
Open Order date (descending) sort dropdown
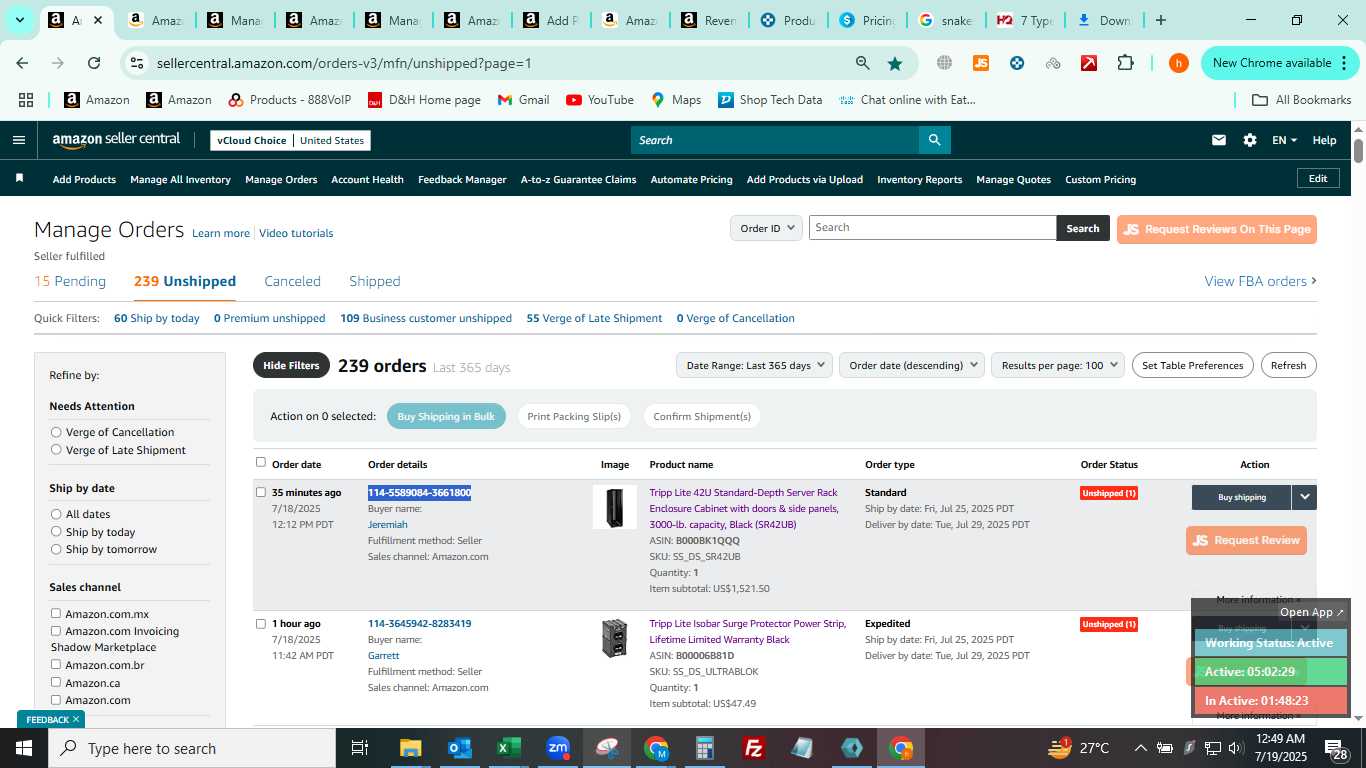click(912, 365)
